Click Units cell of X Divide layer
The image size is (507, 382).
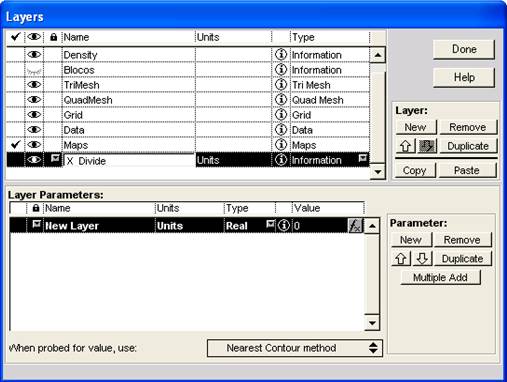(x=233, y=160)
